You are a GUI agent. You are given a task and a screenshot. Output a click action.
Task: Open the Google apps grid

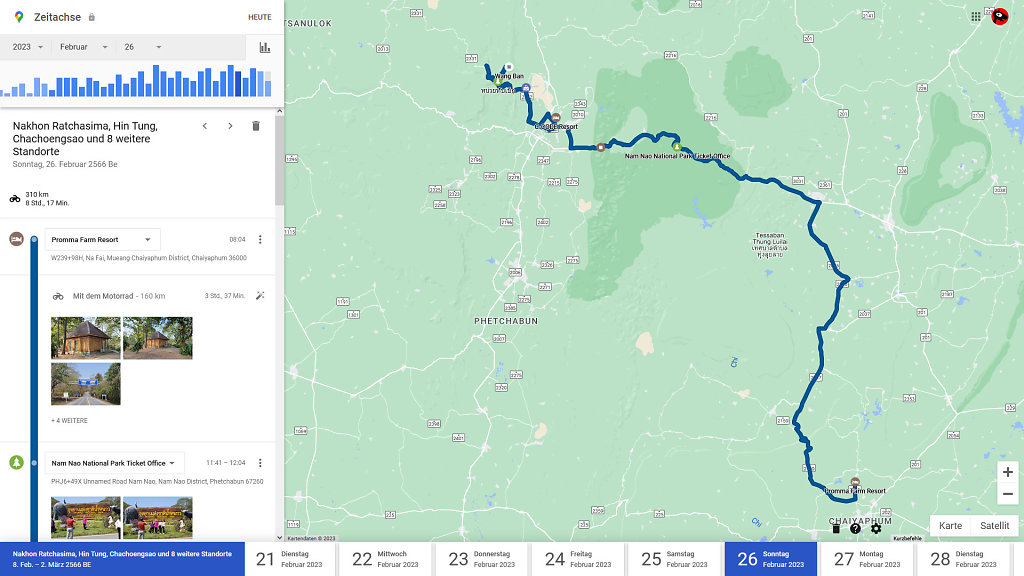click(x=976, y=16)
